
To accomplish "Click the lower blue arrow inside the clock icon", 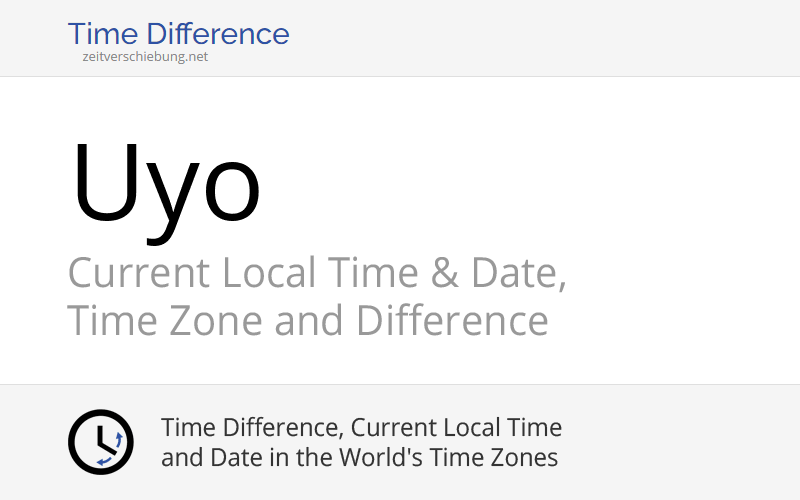I will coord(104,461).
